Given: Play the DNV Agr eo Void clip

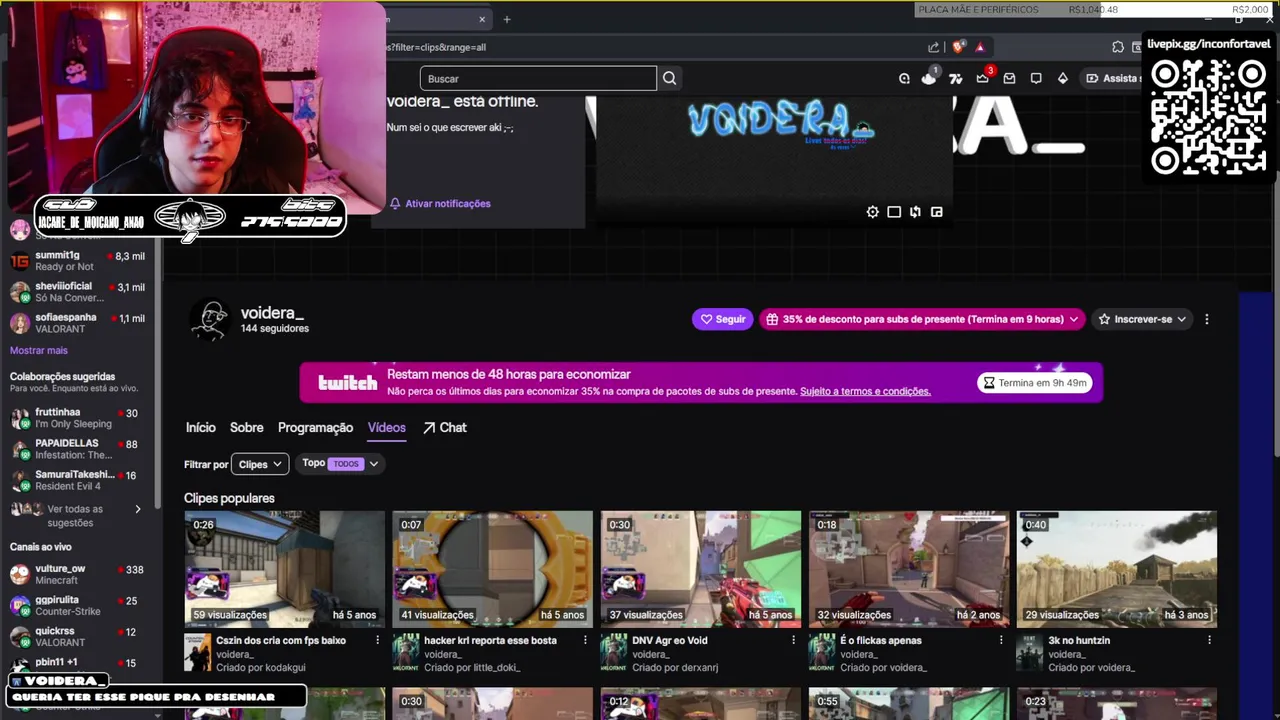Looking at the screenshot, I should (x=700, y=568).
